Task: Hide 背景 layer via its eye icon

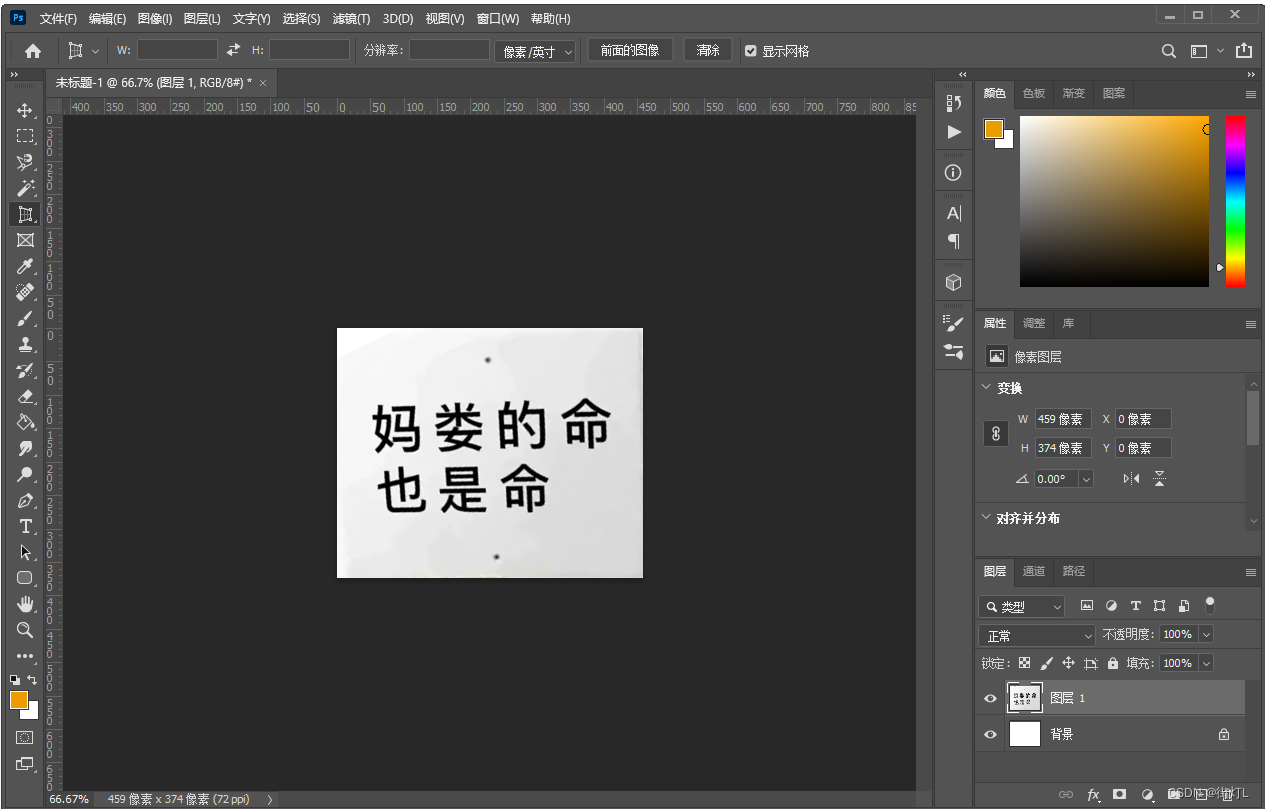Action: [x=990, y=734]
